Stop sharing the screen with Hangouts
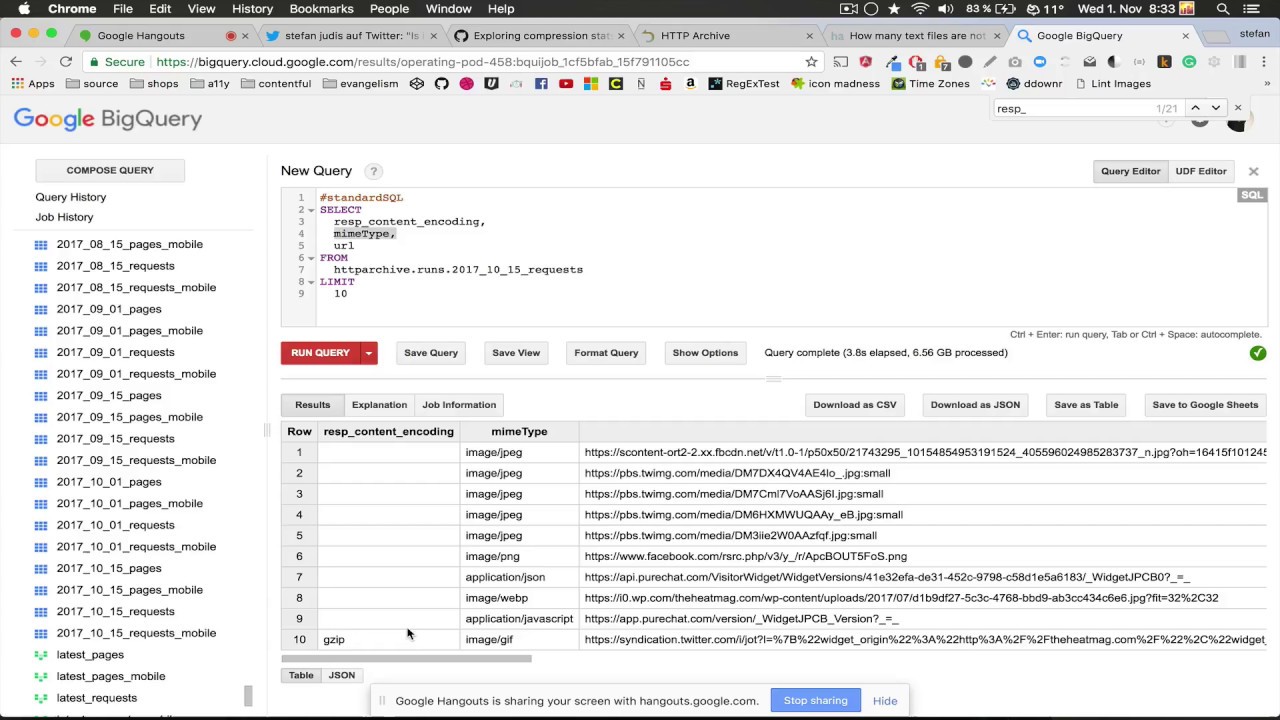The height and width of the screenshot is (720, 1280). pyautogui.click(x=815, y=701)
